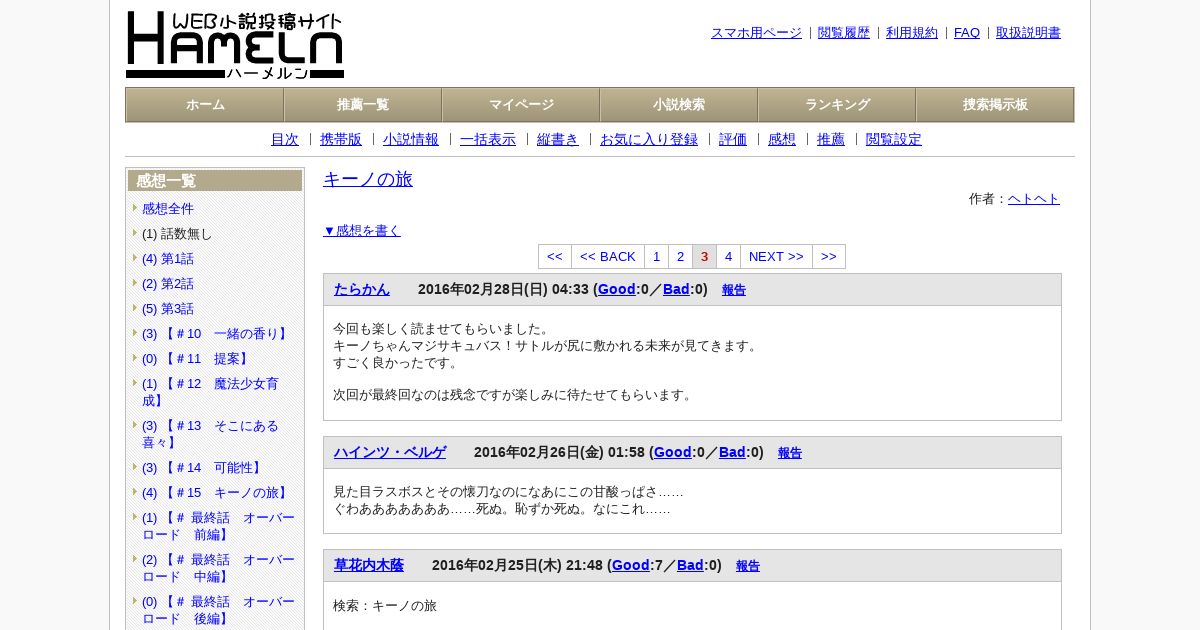Viewport: 1200px width, 630px height.
Task: Open the FAQ link
Action: click(x=967, y=33)
